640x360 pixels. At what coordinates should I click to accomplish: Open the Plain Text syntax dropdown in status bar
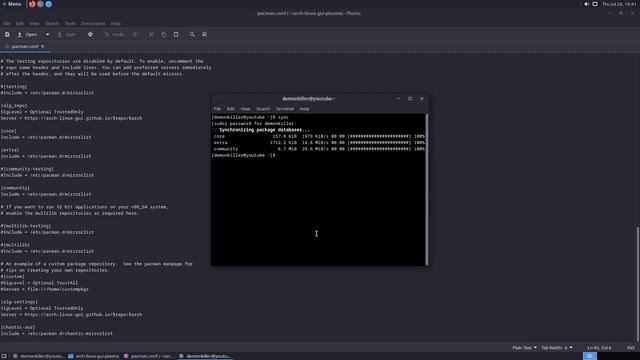[524, 348]
